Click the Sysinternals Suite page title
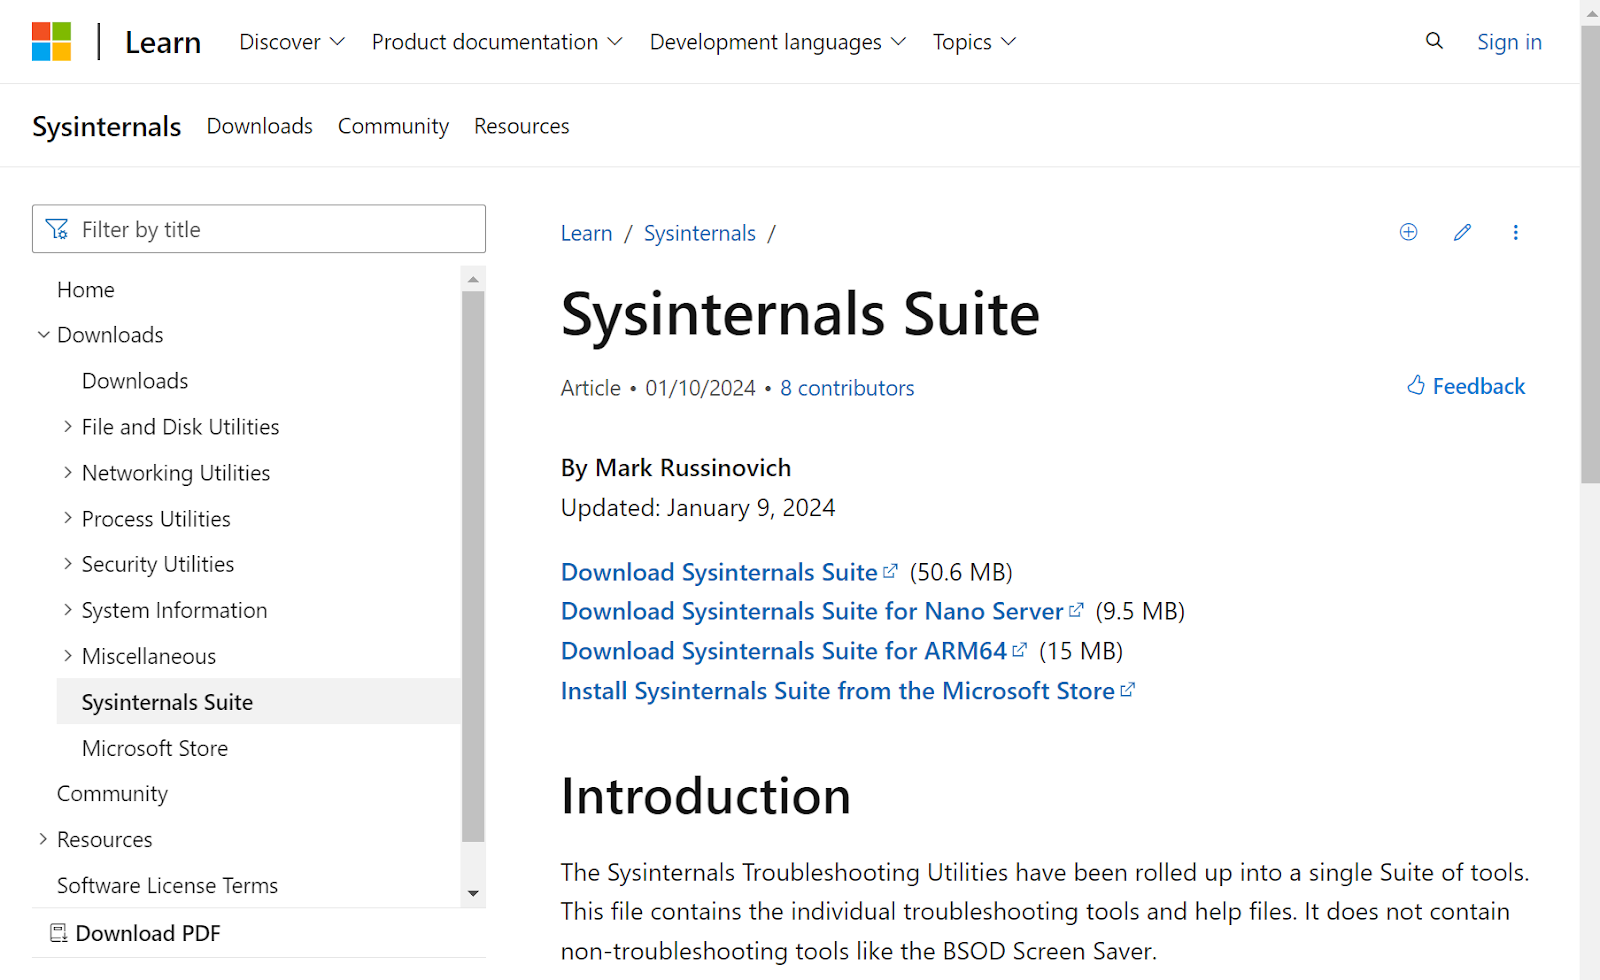This screenshot has height=980, width=1600. click(x=800, y=314)
